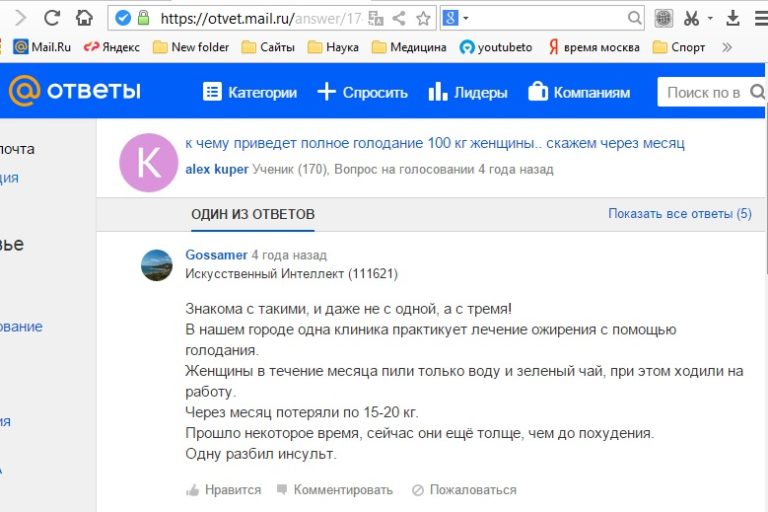Open the New folder bookmark folder
The width and height of the screenshot is (768, 512).
pyautogui.click(x=191, y=47)
